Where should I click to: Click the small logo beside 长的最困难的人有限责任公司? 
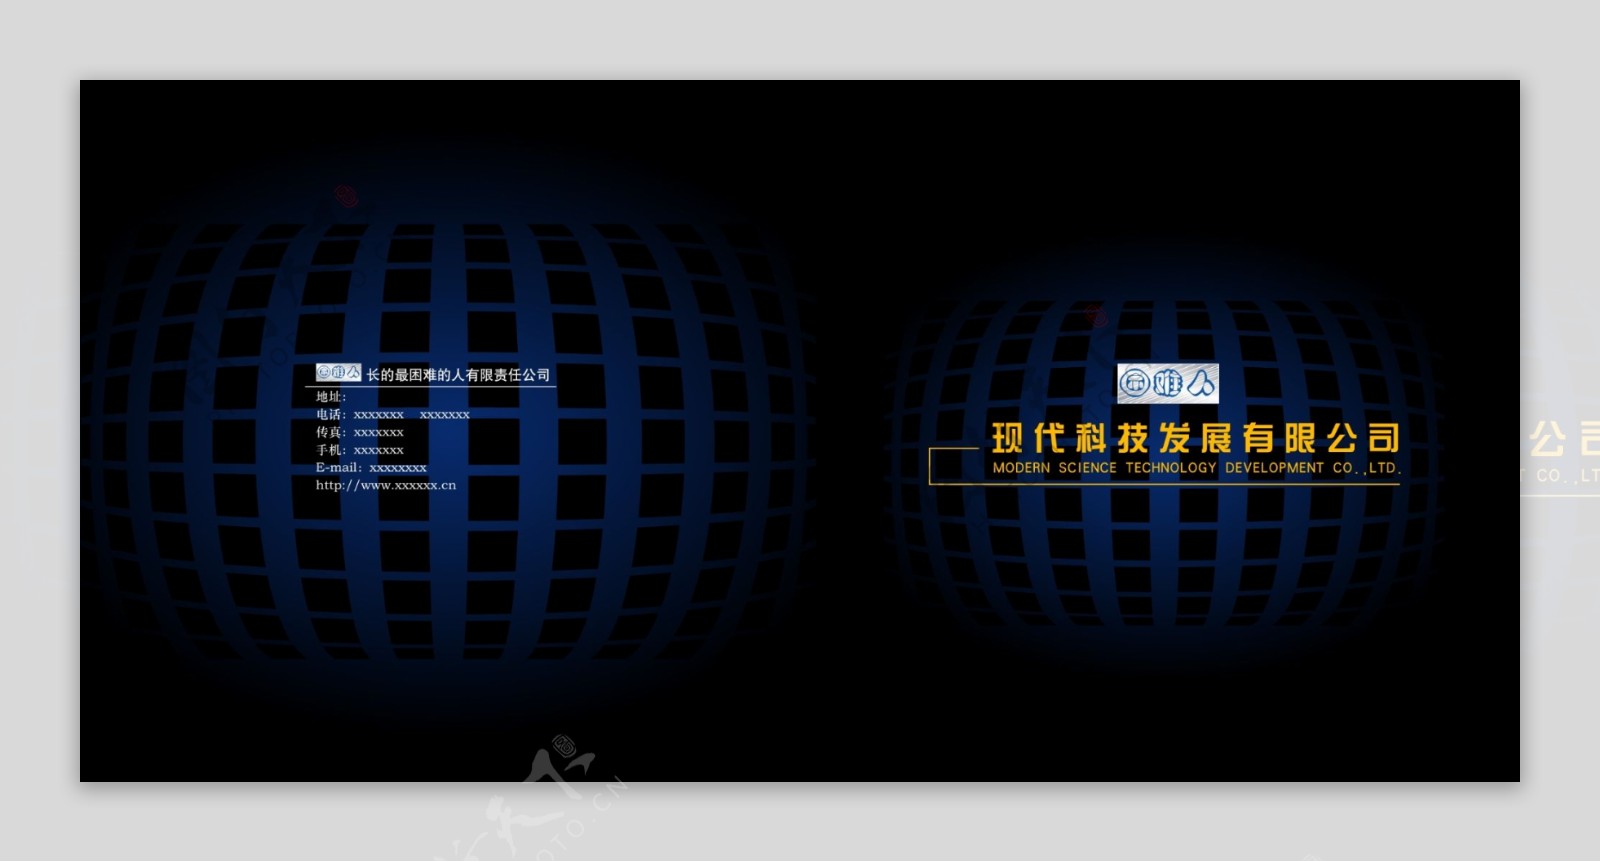(338, 373)
